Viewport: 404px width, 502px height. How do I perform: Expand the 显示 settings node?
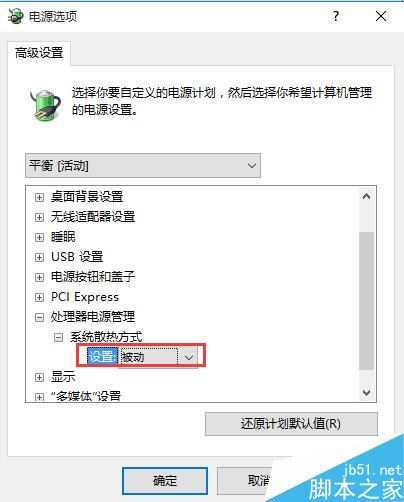[x=39, y=377]
